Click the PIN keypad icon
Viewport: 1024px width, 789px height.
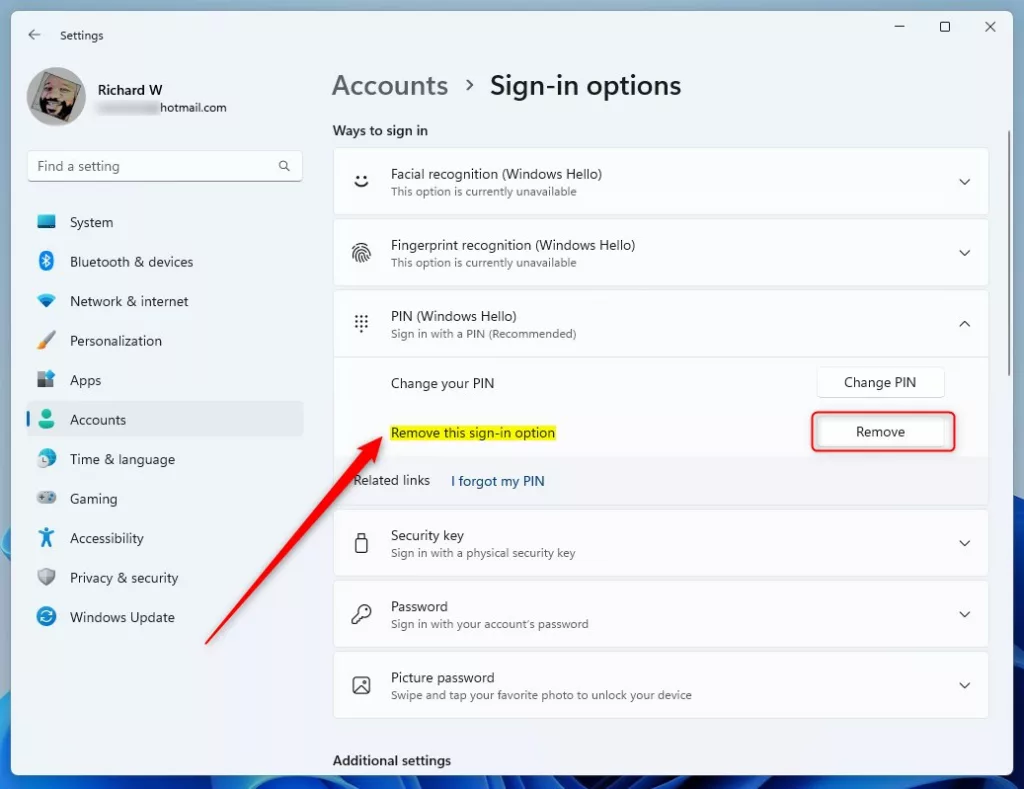pos(361,323)
